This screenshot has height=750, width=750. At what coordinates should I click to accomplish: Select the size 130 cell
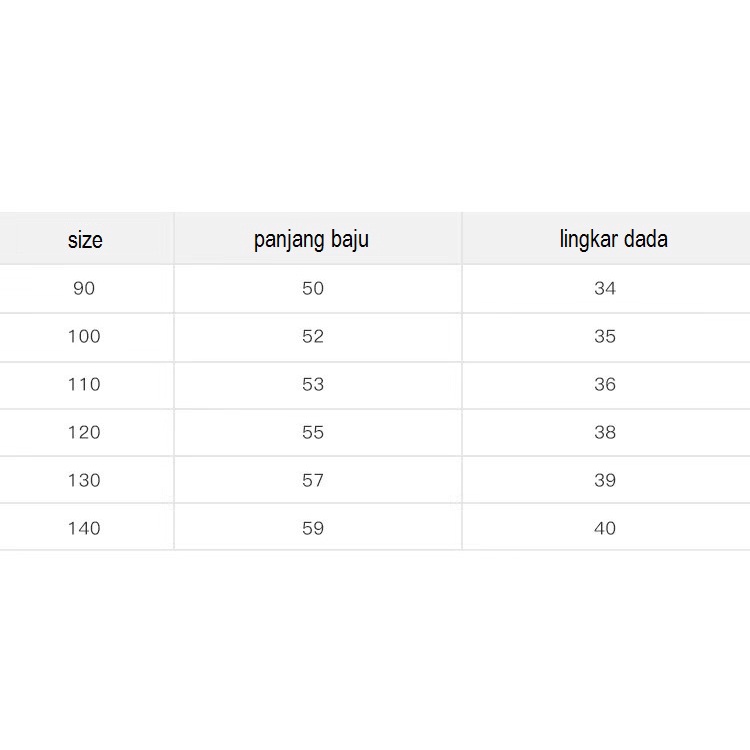tap(84, 480)
